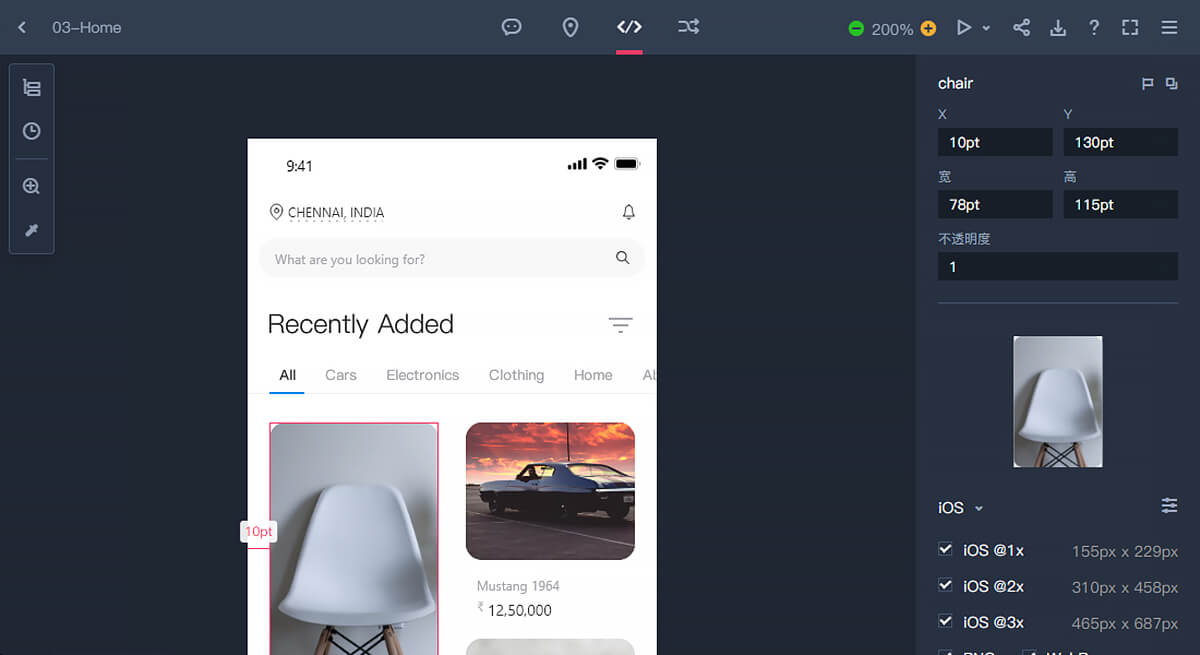
Task: Open version history clock icon
Action: point(32,131)
